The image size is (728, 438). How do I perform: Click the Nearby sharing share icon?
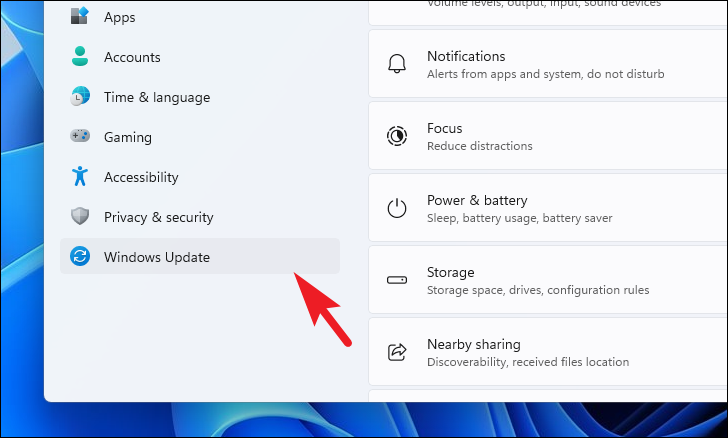tap(397, 352)
